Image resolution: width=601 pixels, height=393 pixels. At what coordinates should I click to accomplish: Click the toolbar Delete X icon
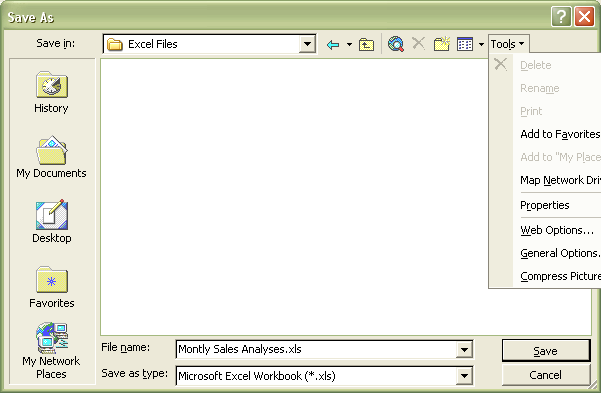pyautogui.click(x=419, y=44)
